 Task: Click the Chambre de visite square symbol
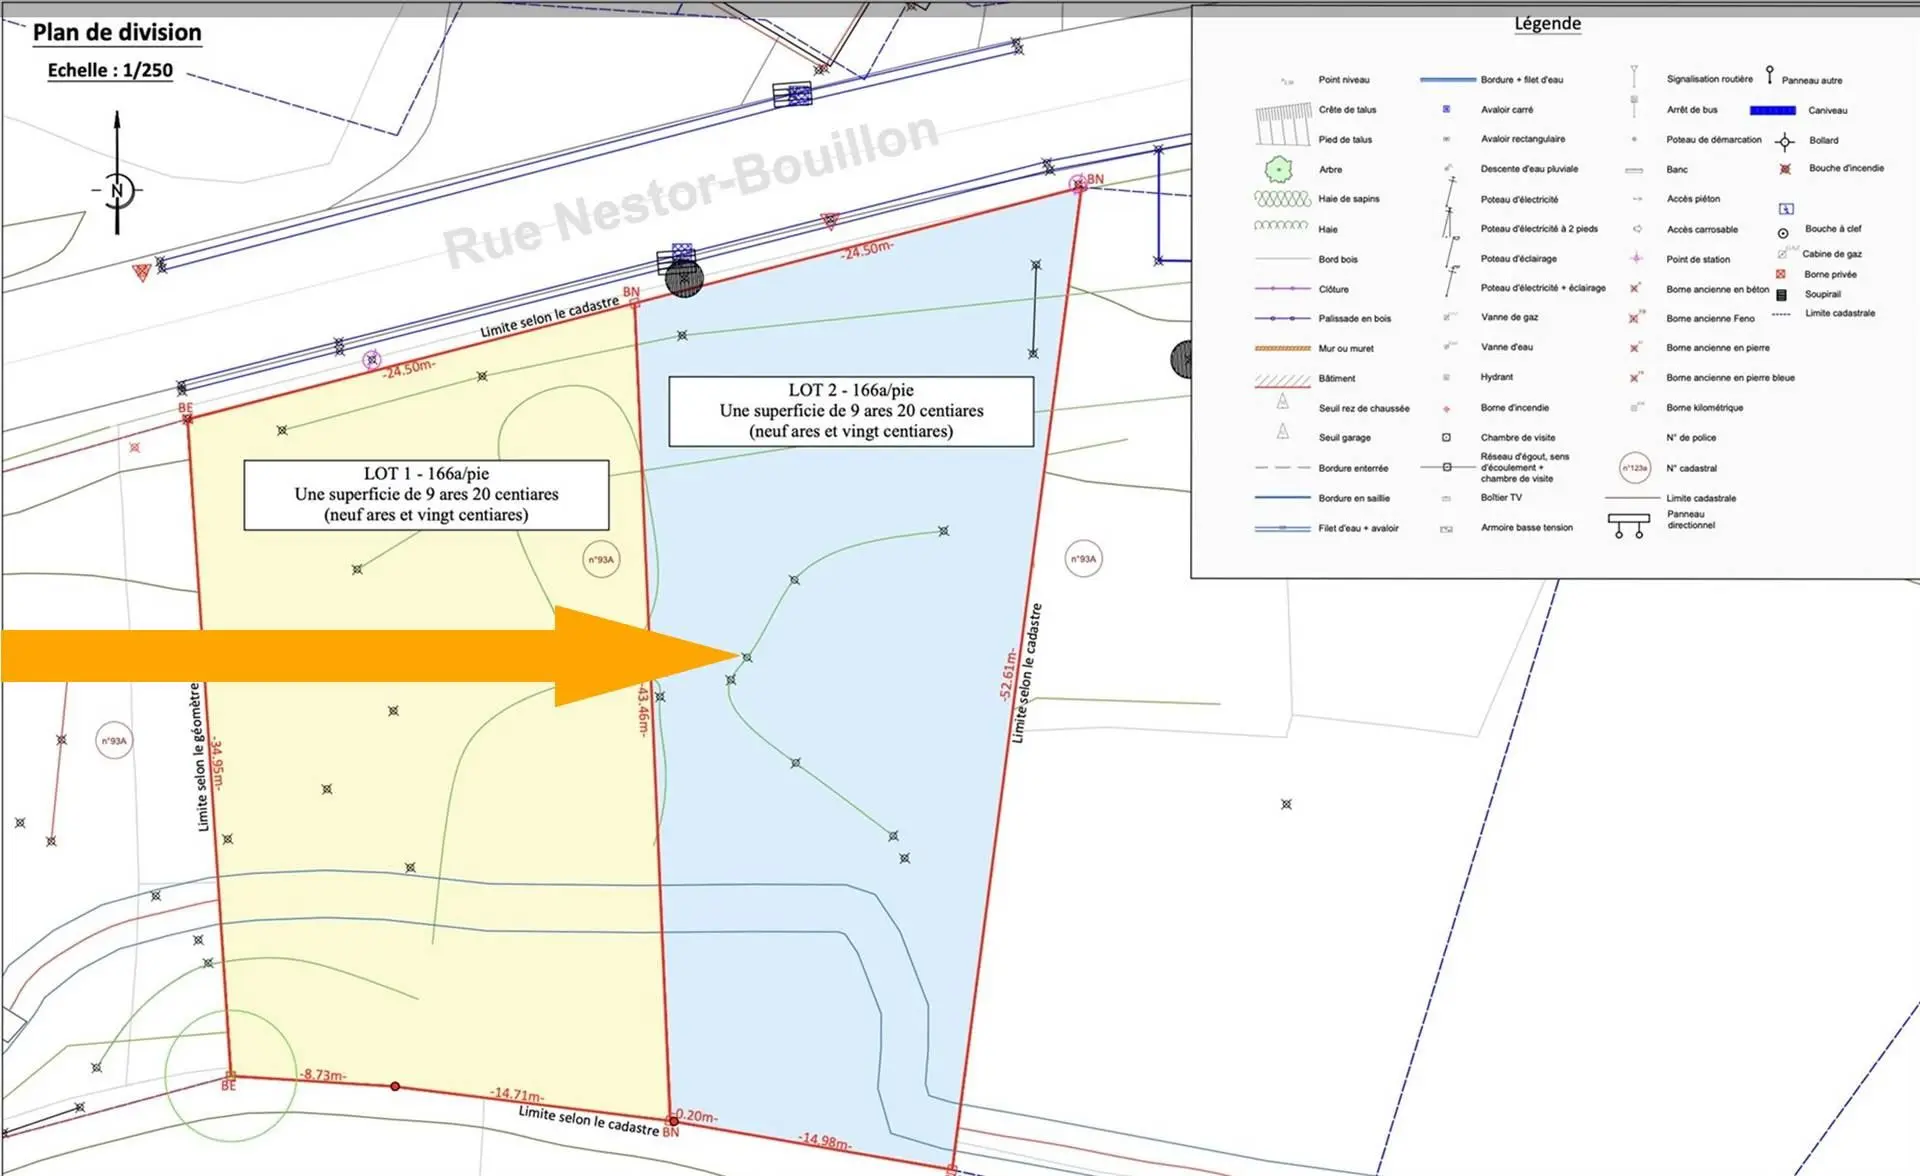(1446, 438)
